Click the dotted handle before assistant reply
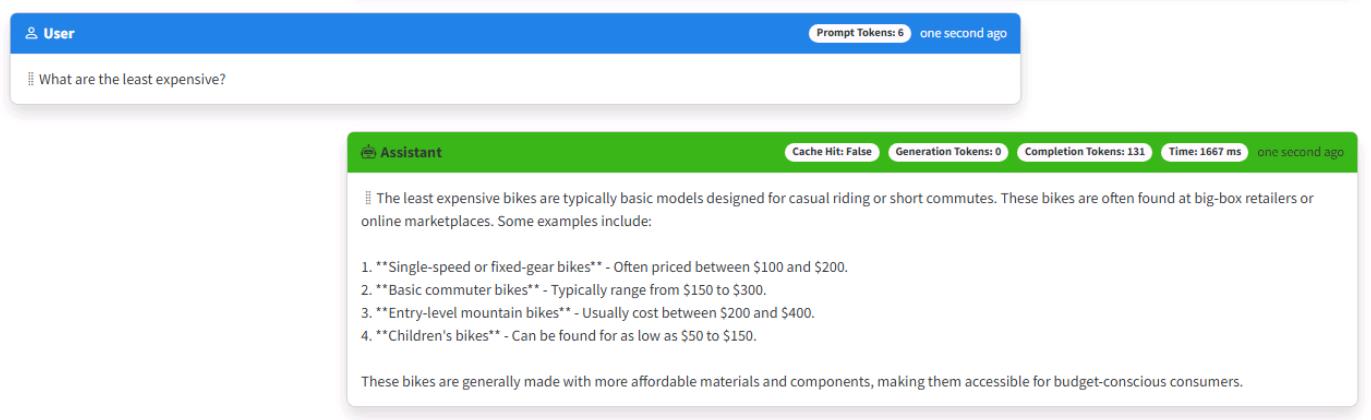The image size is (1371, 420). pyautogui.click(x=367, y=199)
